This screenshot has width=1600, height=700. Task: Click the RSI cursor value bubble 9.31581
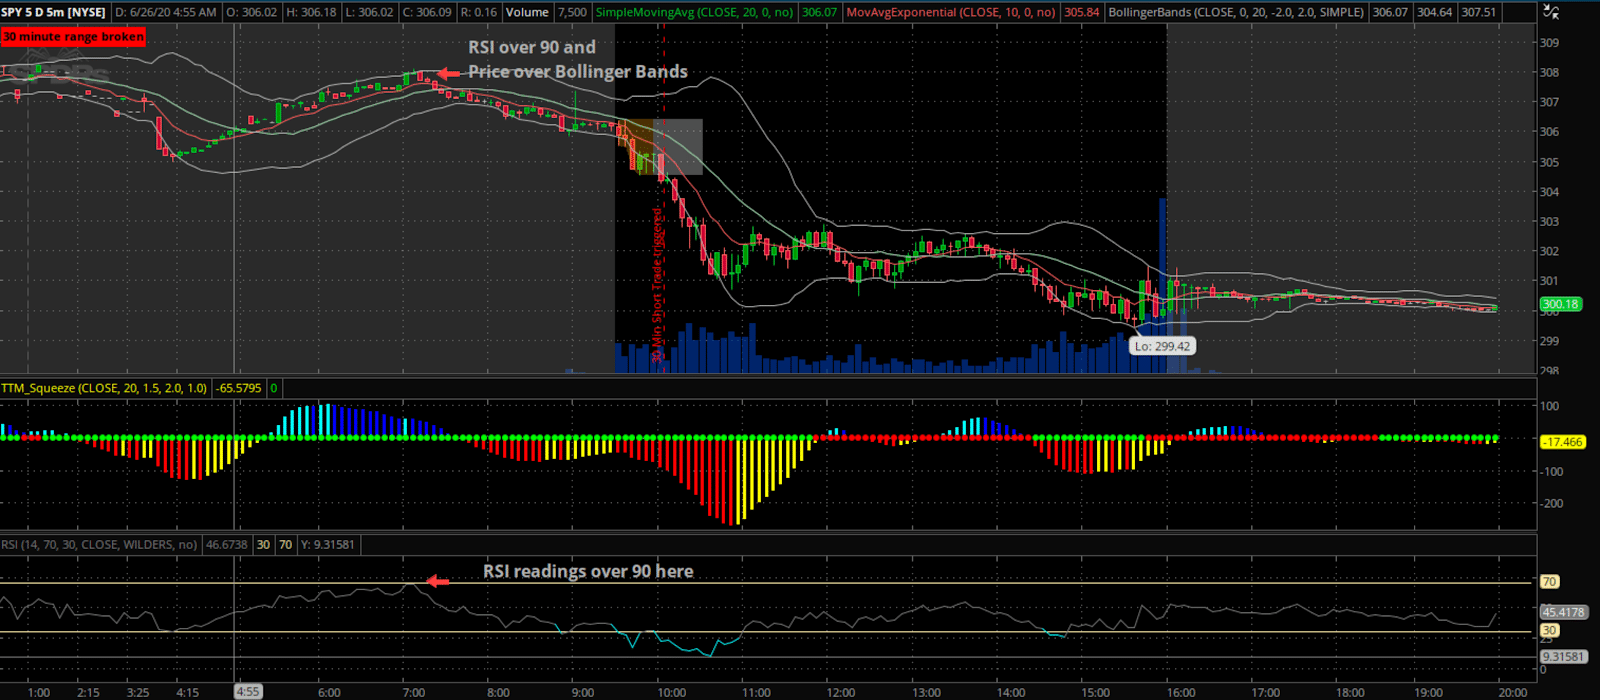[1563, 657]
